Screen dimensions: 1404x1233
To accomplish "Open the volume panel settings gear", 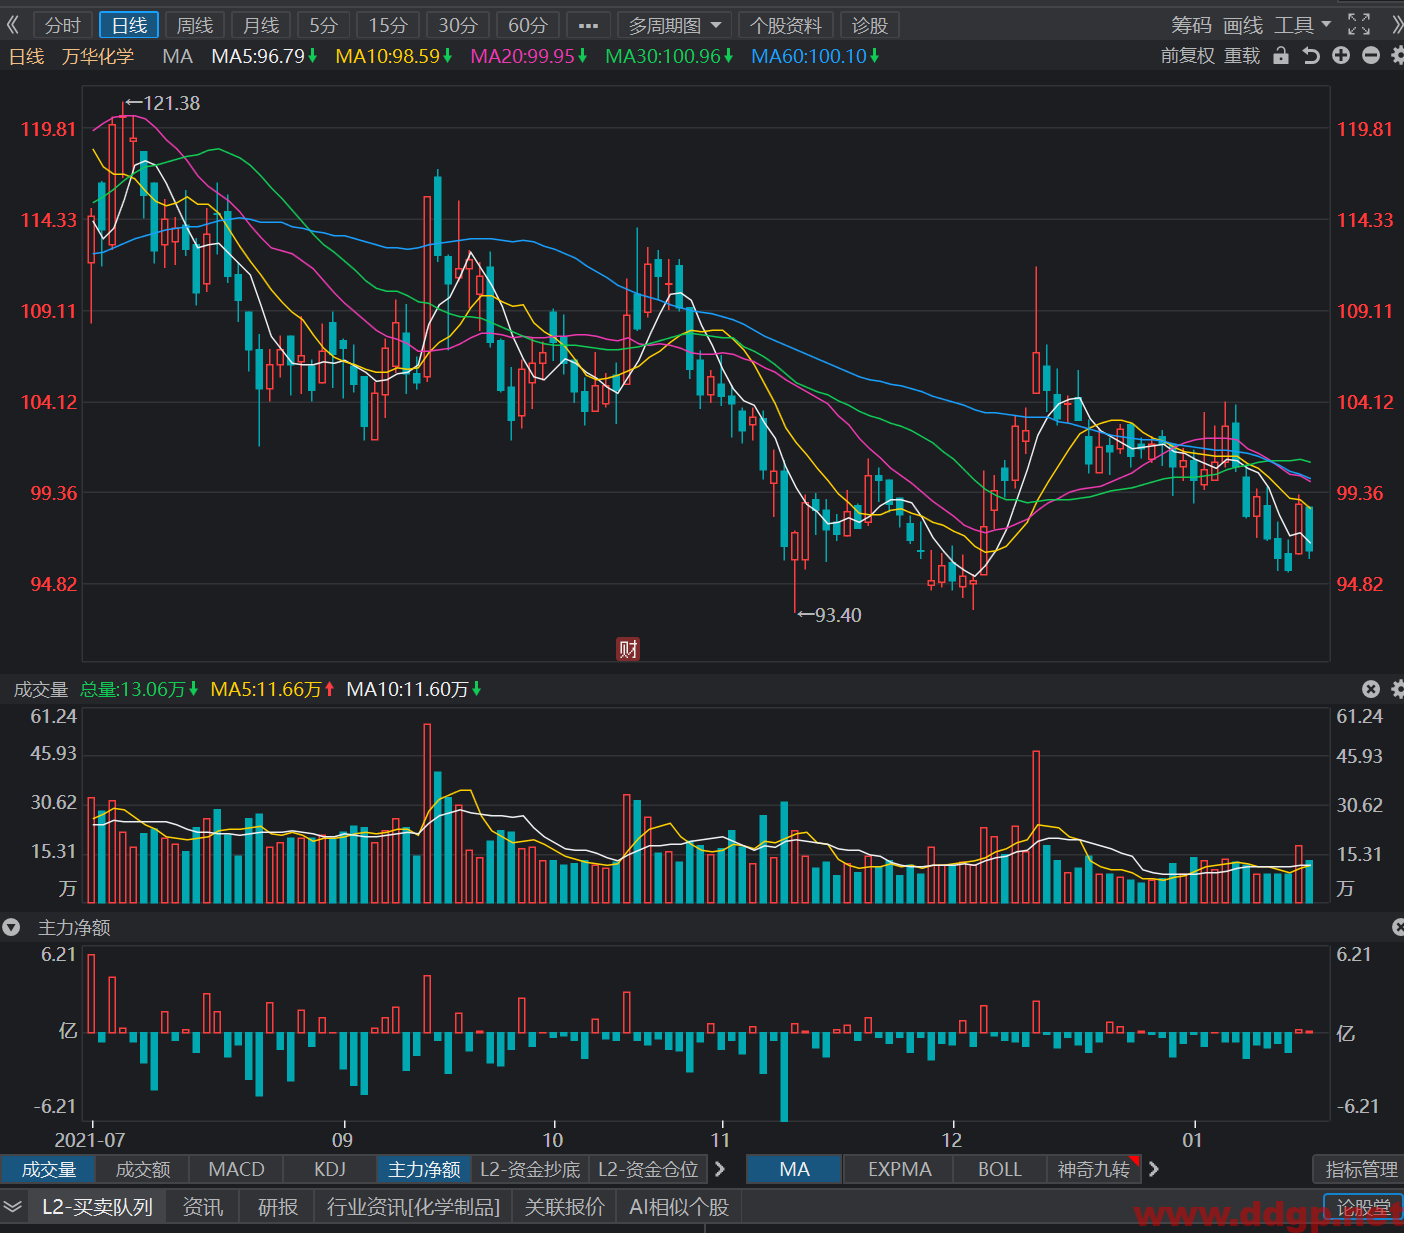I will tap(1397, 689).
